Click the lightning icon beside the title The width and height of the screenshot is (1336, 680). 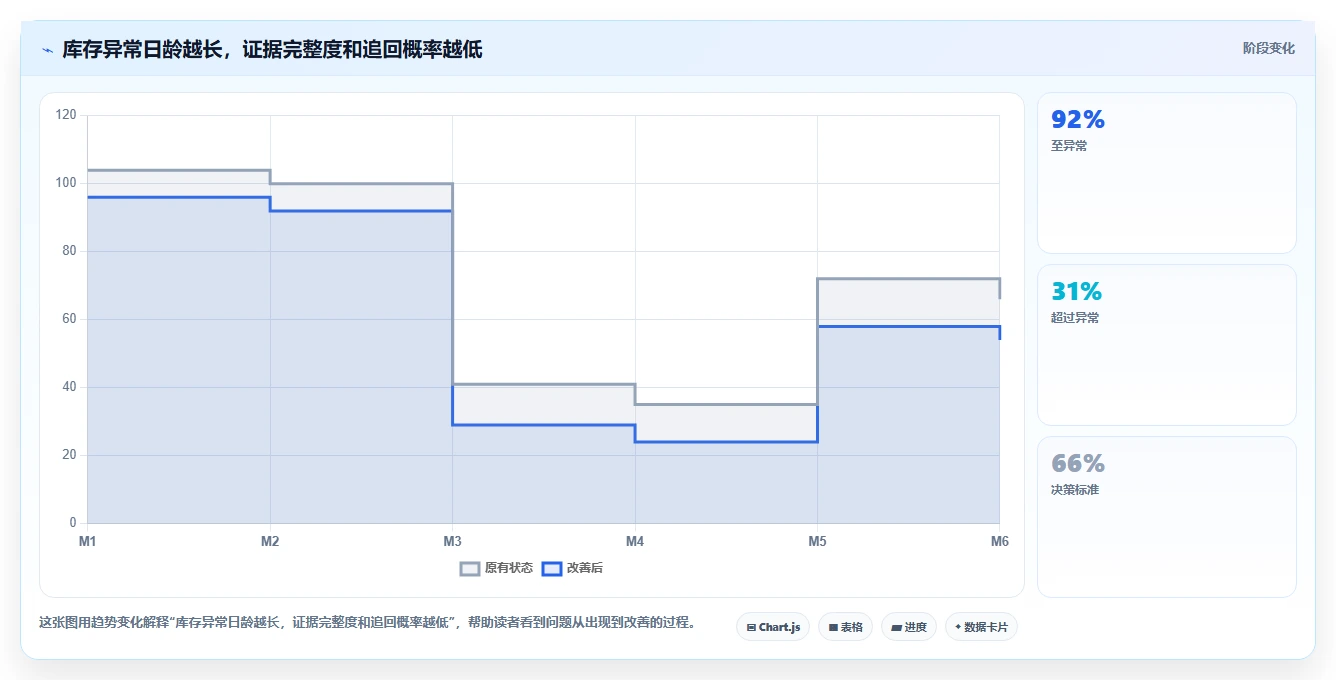(x=48, y=49)
